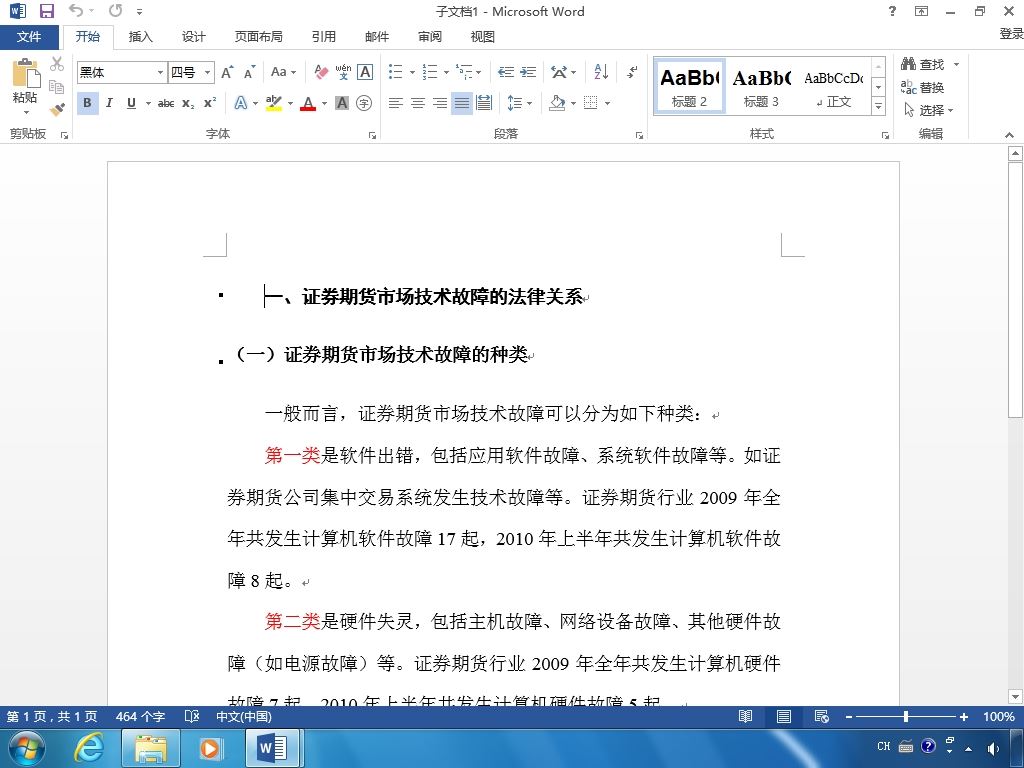Open Word Help question mark
The image size is (1024, 768).
pyautogui.click(x=892, y=11)
